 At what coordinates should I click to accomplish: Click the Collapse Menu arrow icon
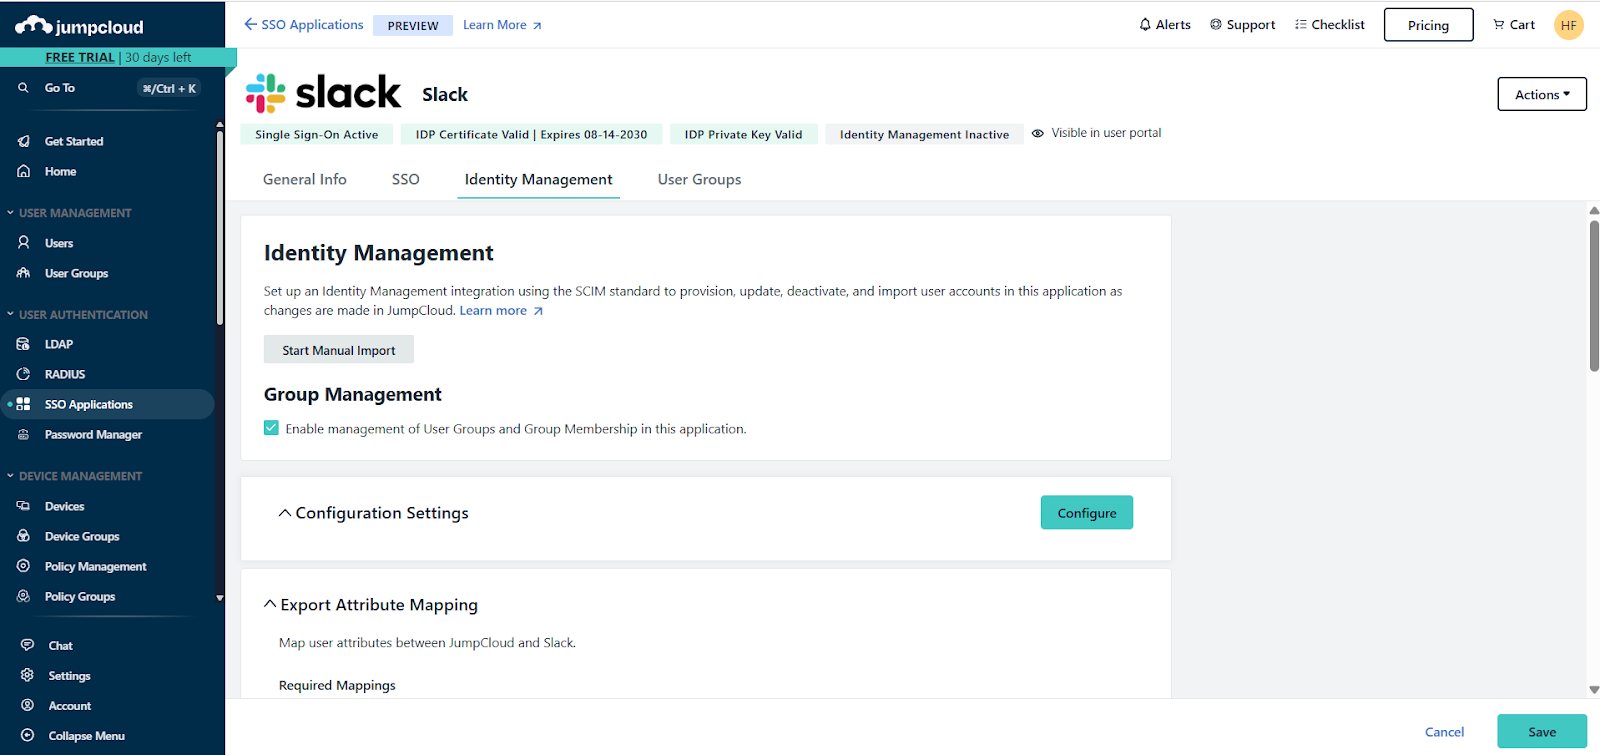coord(27,735)
